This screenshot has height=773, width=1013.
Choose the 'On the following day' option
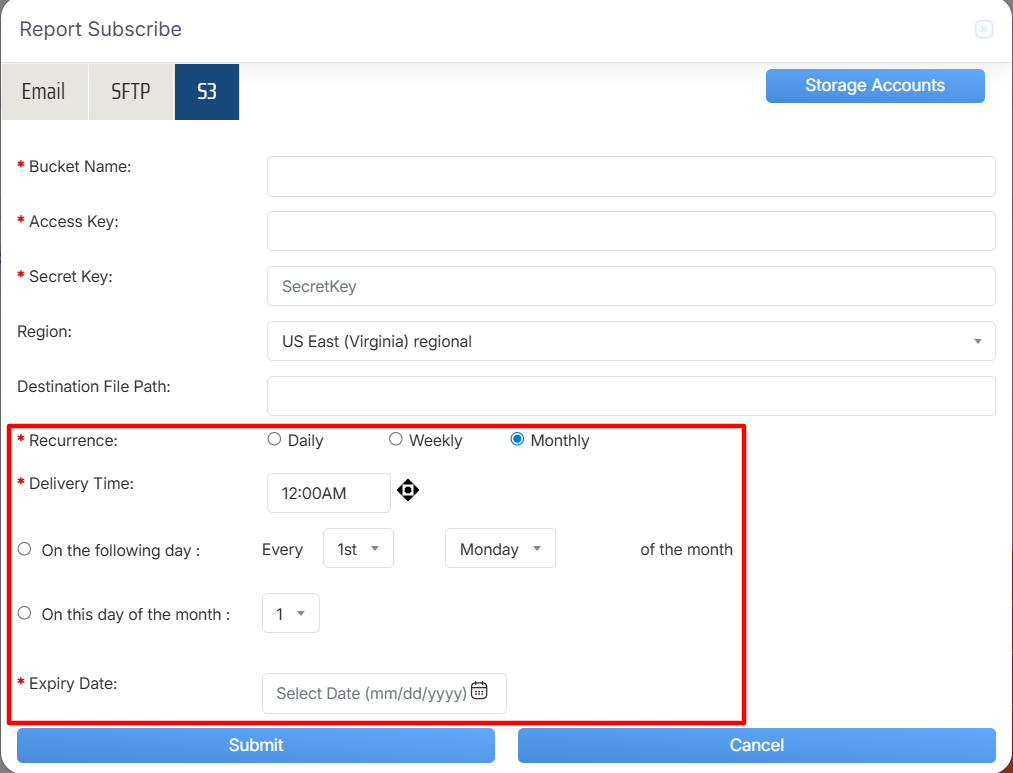tap(25, 549)
